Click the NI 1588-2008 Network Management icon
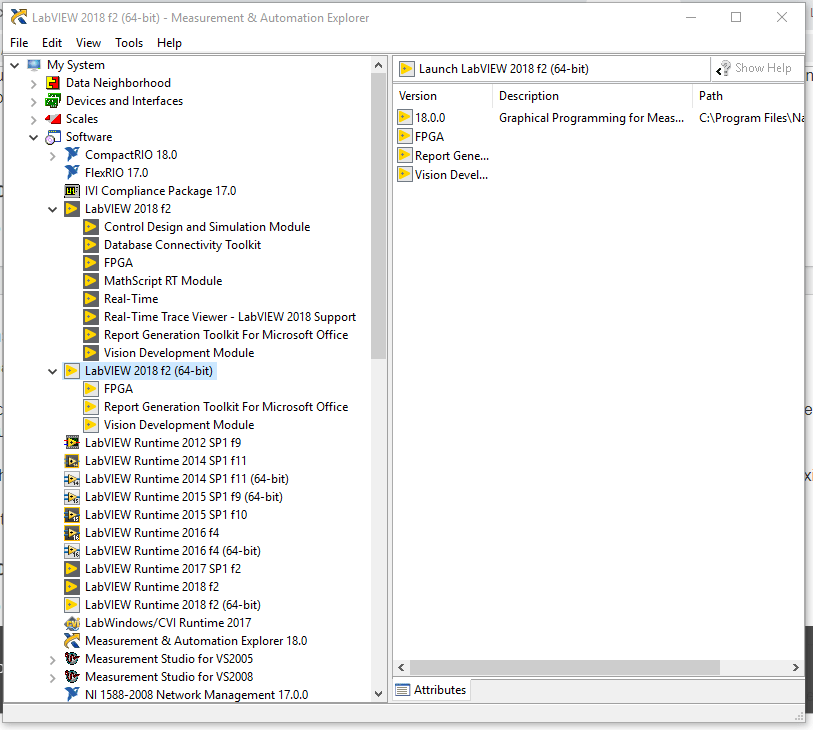 click(x=72, y=695)
